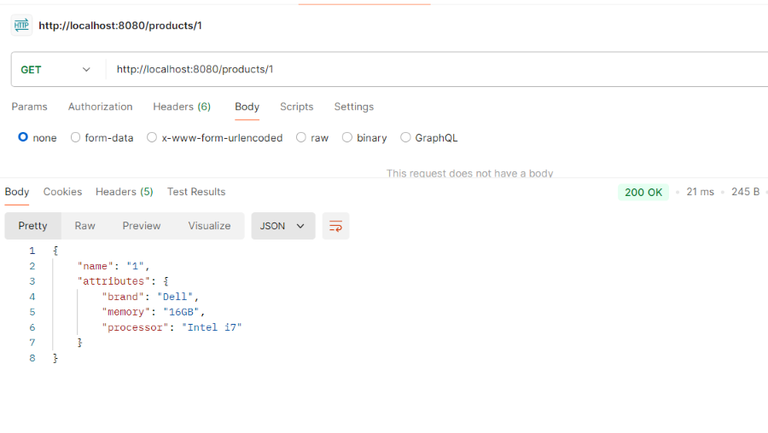Open the request Params tab
Screen dimensions: 768x433
click(29, 107)
